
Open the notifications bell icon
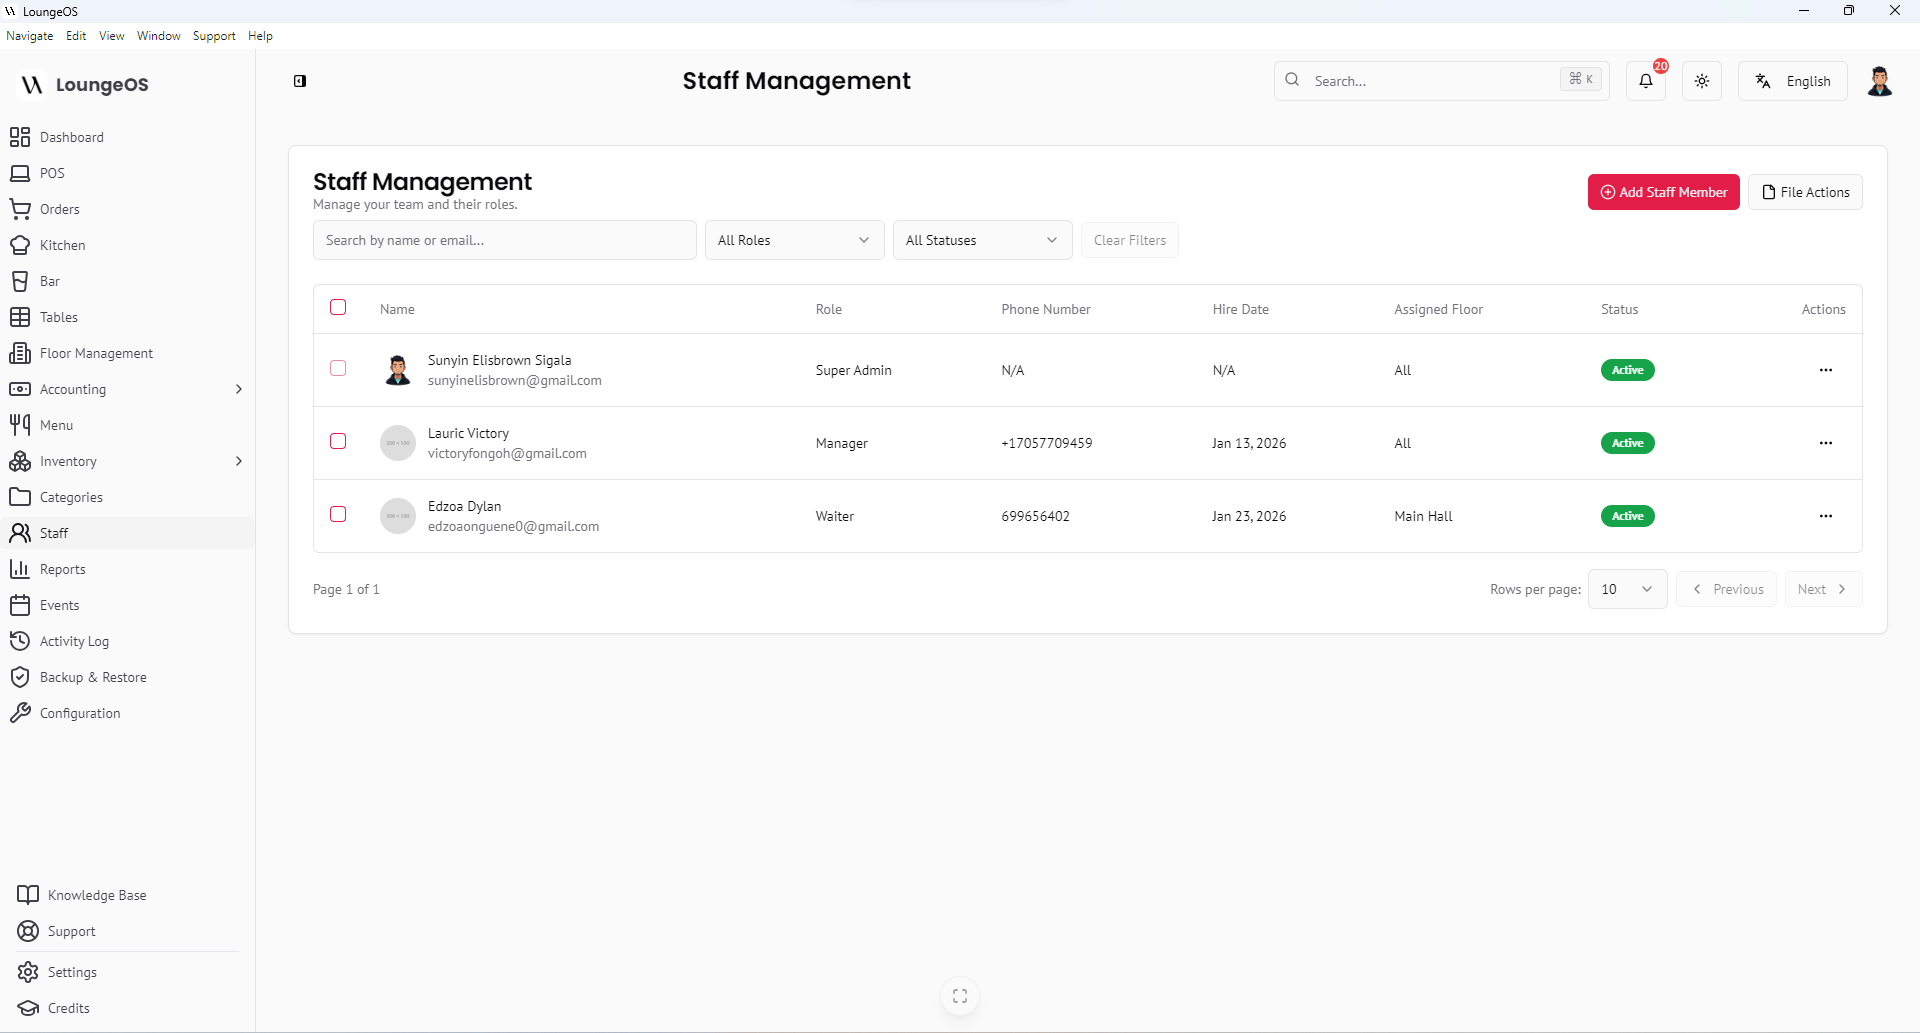pos(1645,81)
